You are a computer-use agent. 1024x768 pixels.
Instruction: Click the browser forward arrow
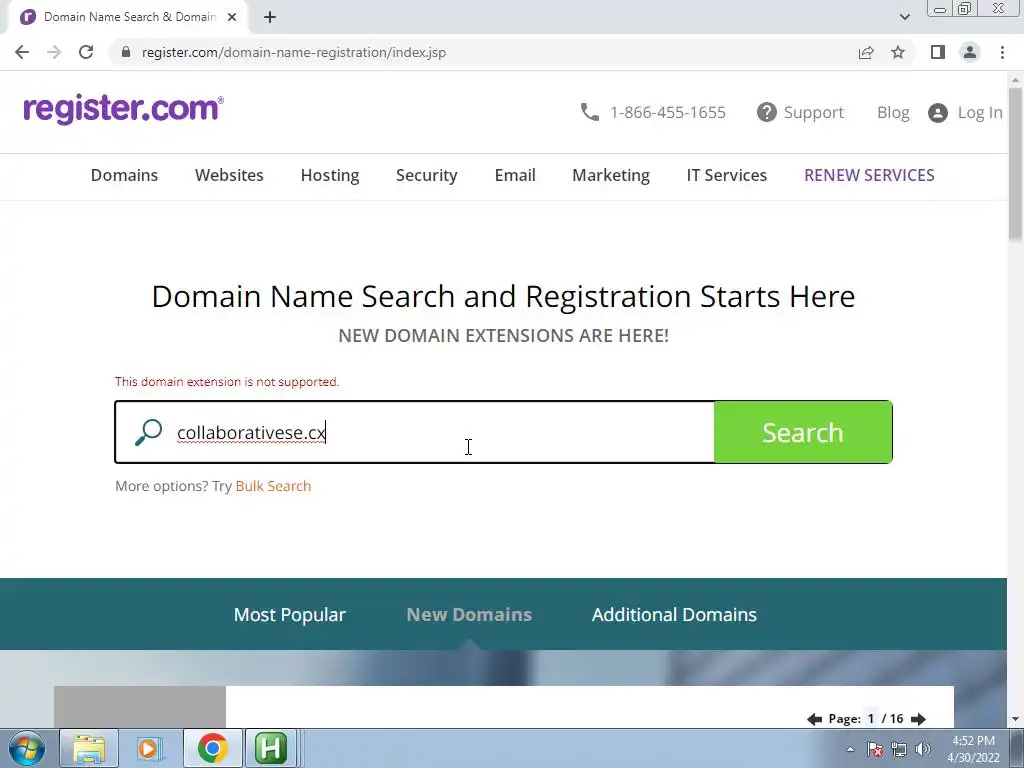(54, 52)
